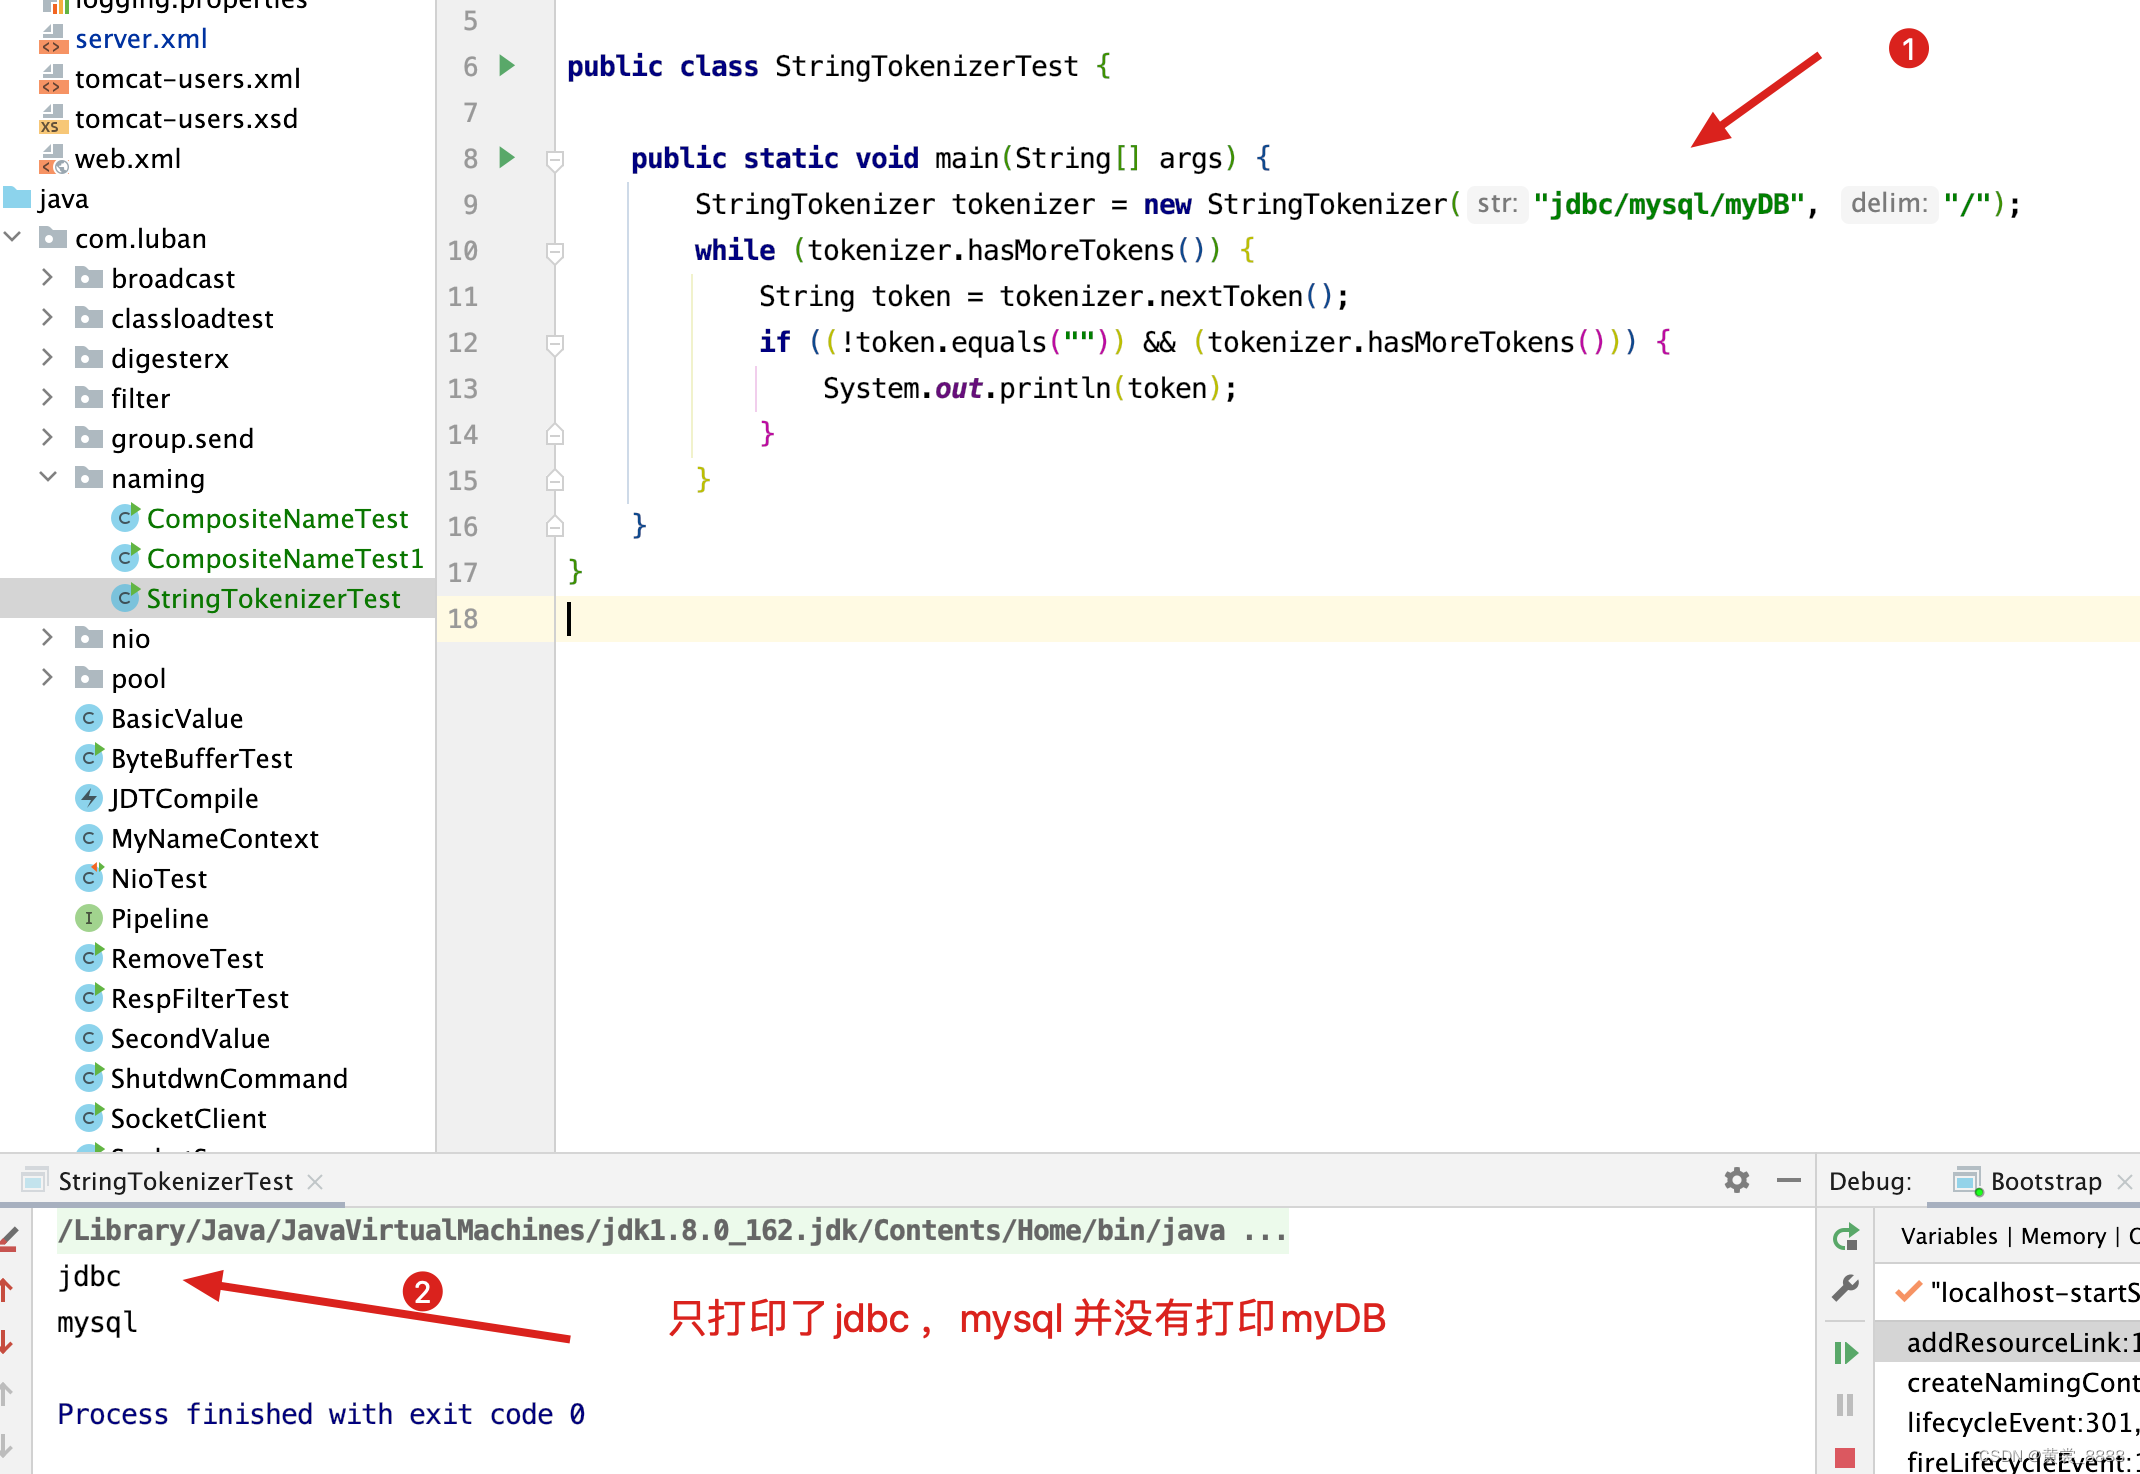Fold the if block at line 12

coord(555,343)
